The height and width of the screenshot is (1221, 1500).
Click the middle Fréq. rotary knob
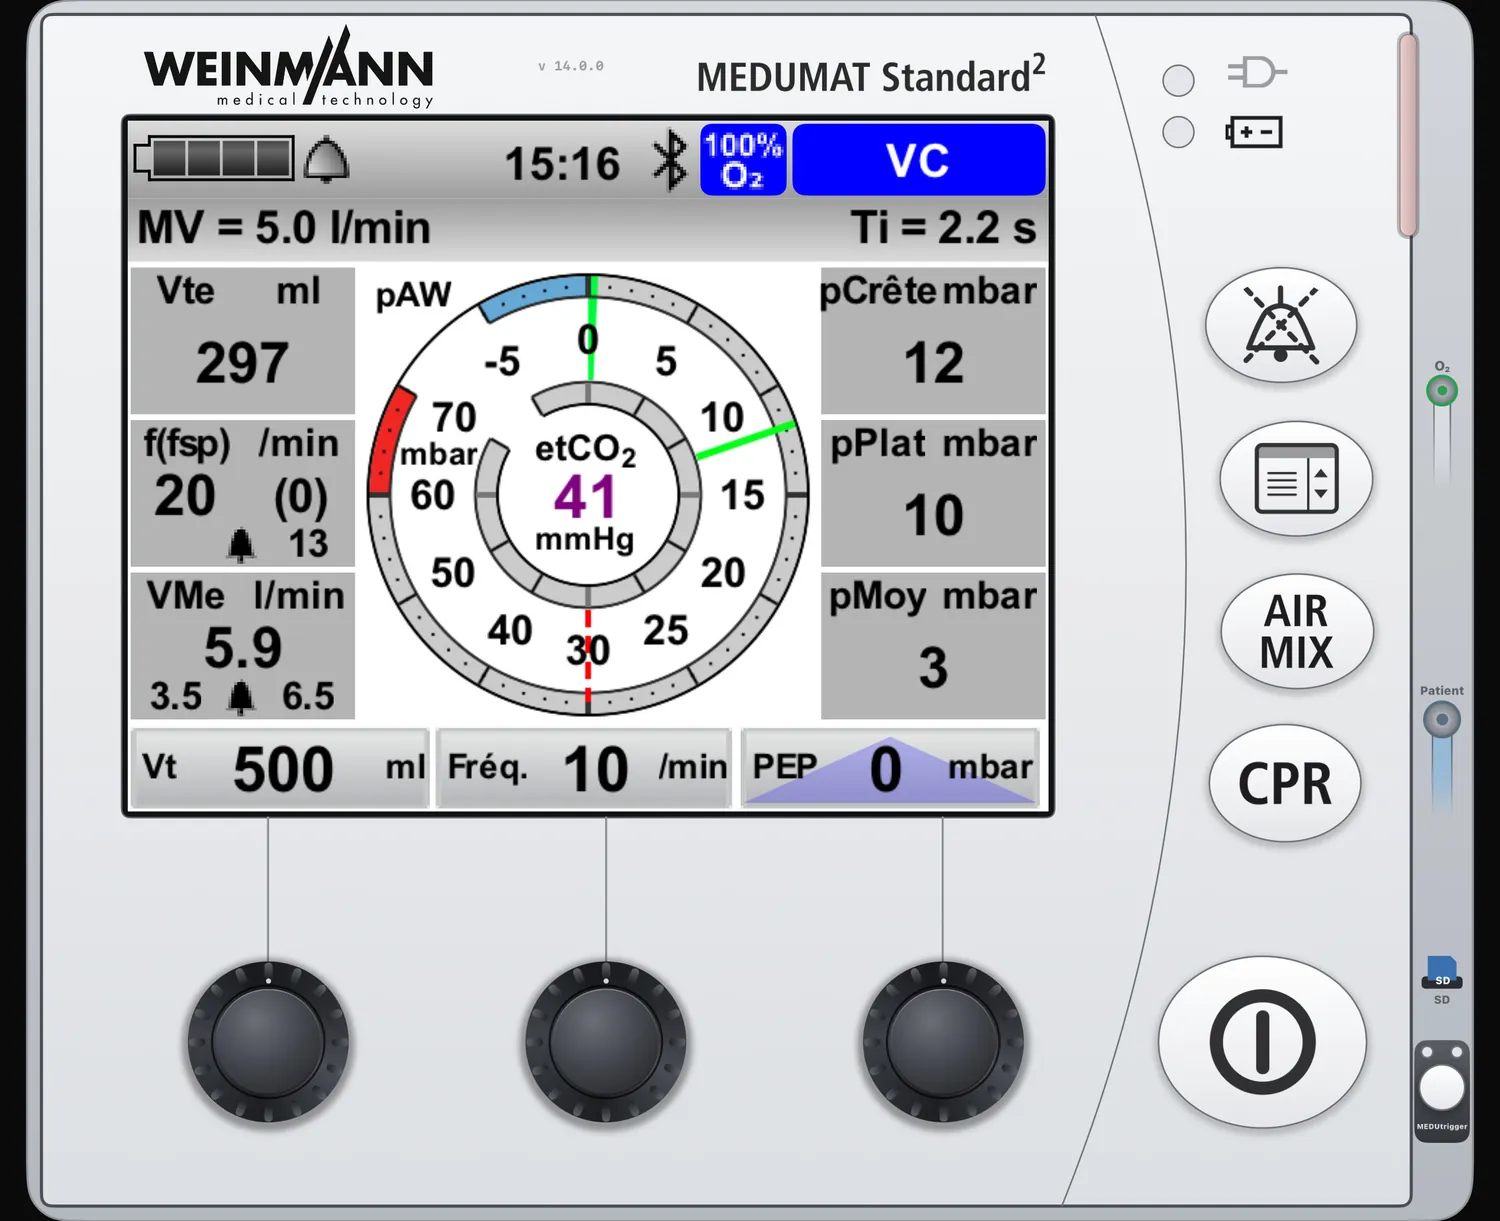[x=606, y=1042]
